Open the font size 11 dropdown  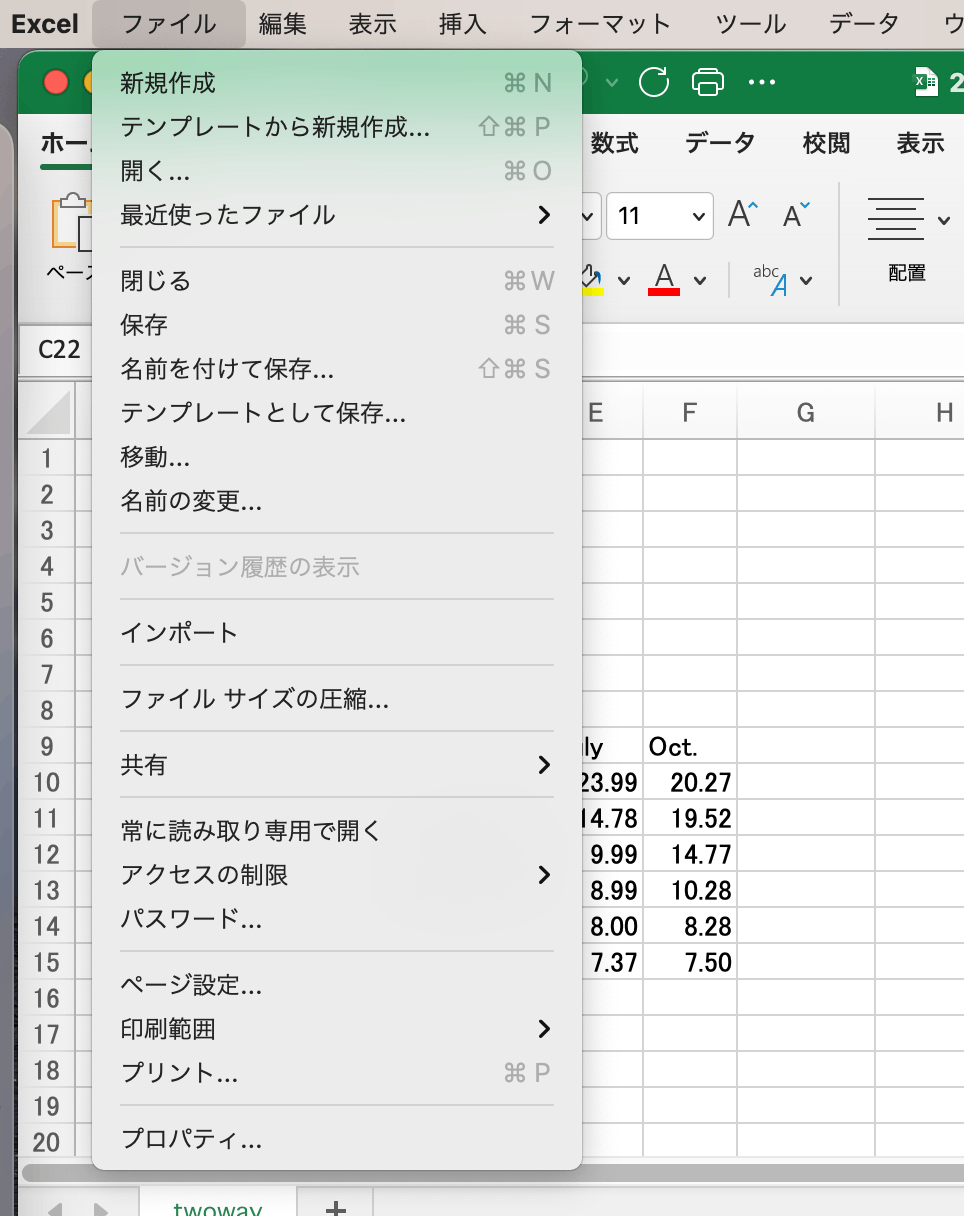pos(660,216)
